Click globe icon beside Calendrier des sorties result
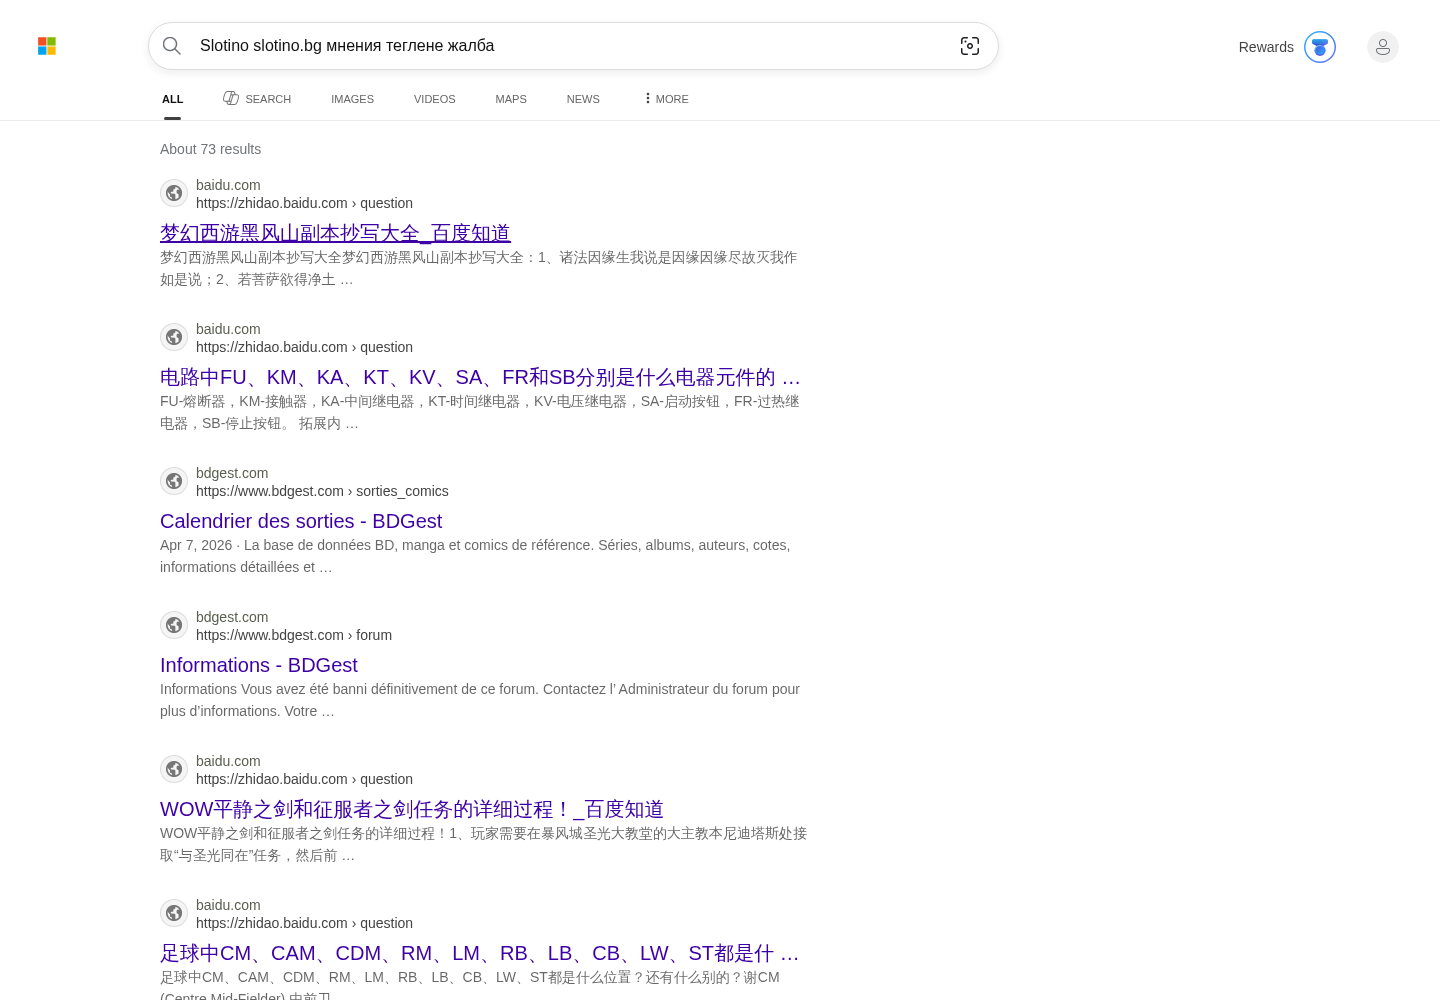Viewport: 1440px width, 1000px height. pyautogui.click(x=174, y=481)
